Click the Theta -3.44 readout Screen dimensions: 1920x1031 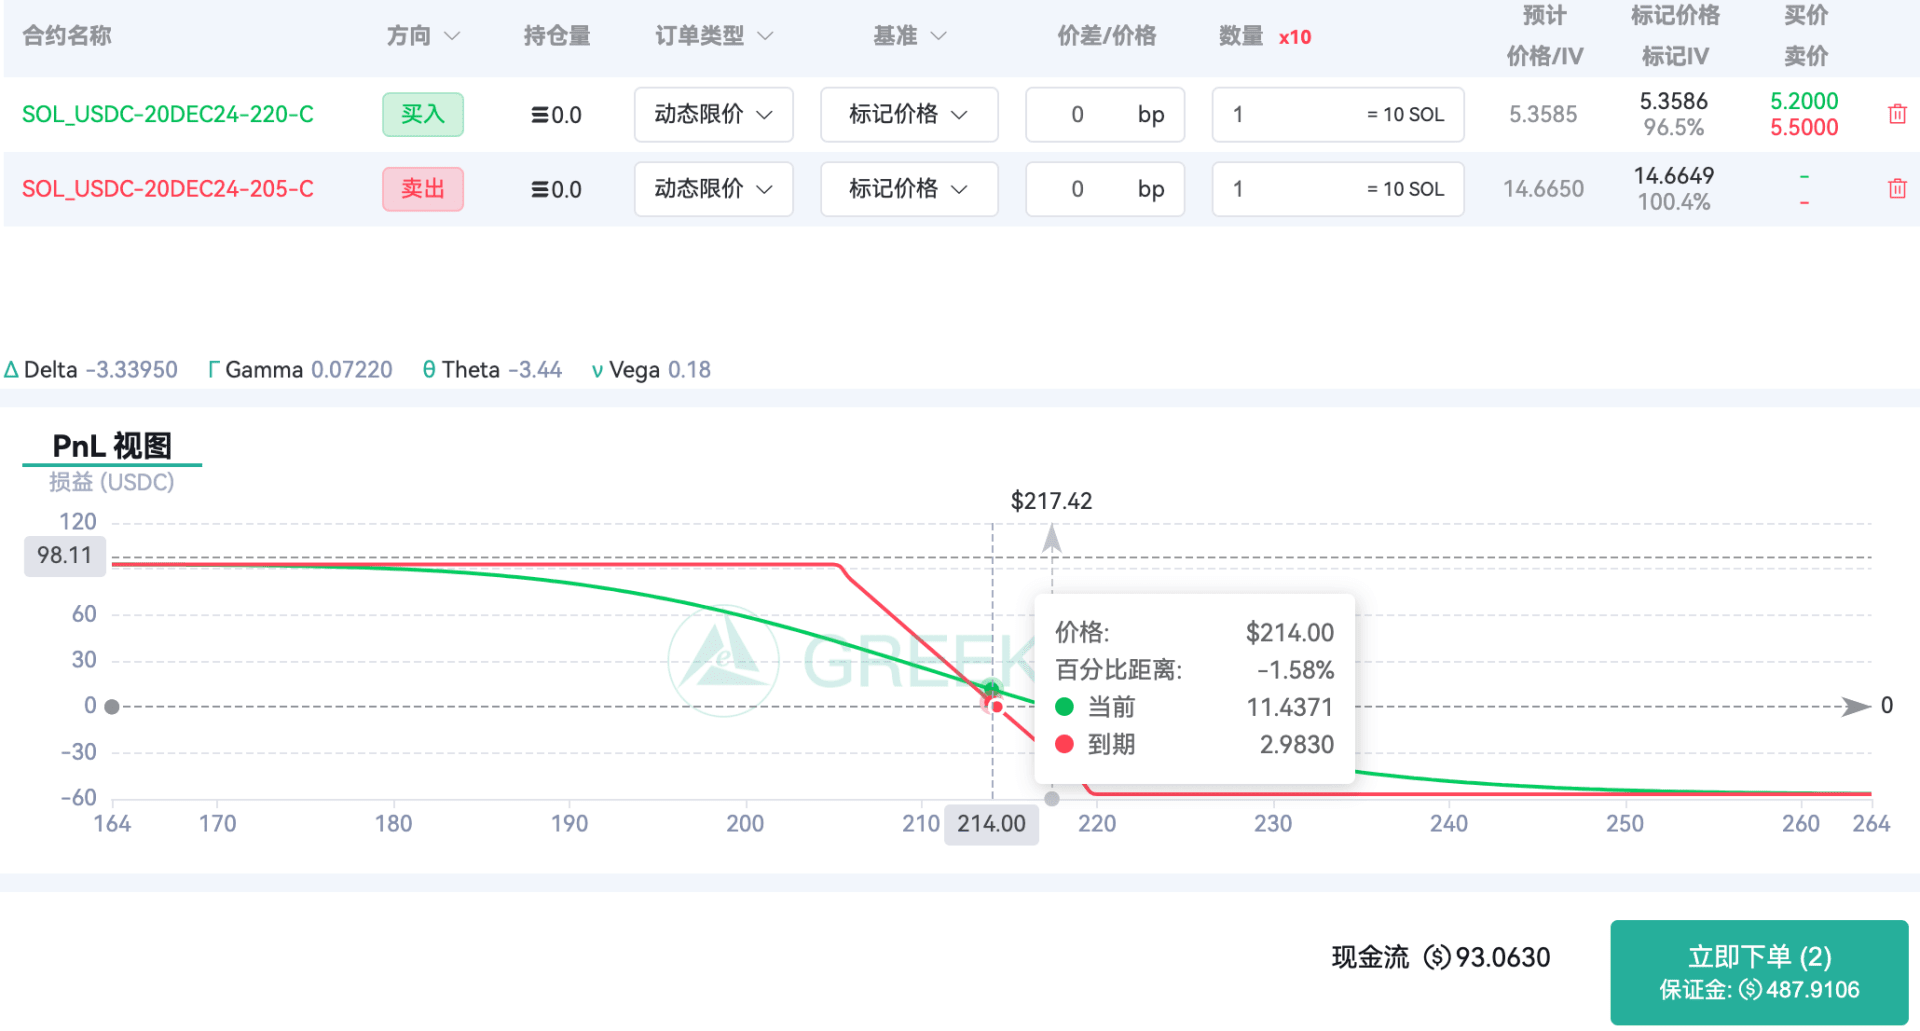[x=492, y=370]
